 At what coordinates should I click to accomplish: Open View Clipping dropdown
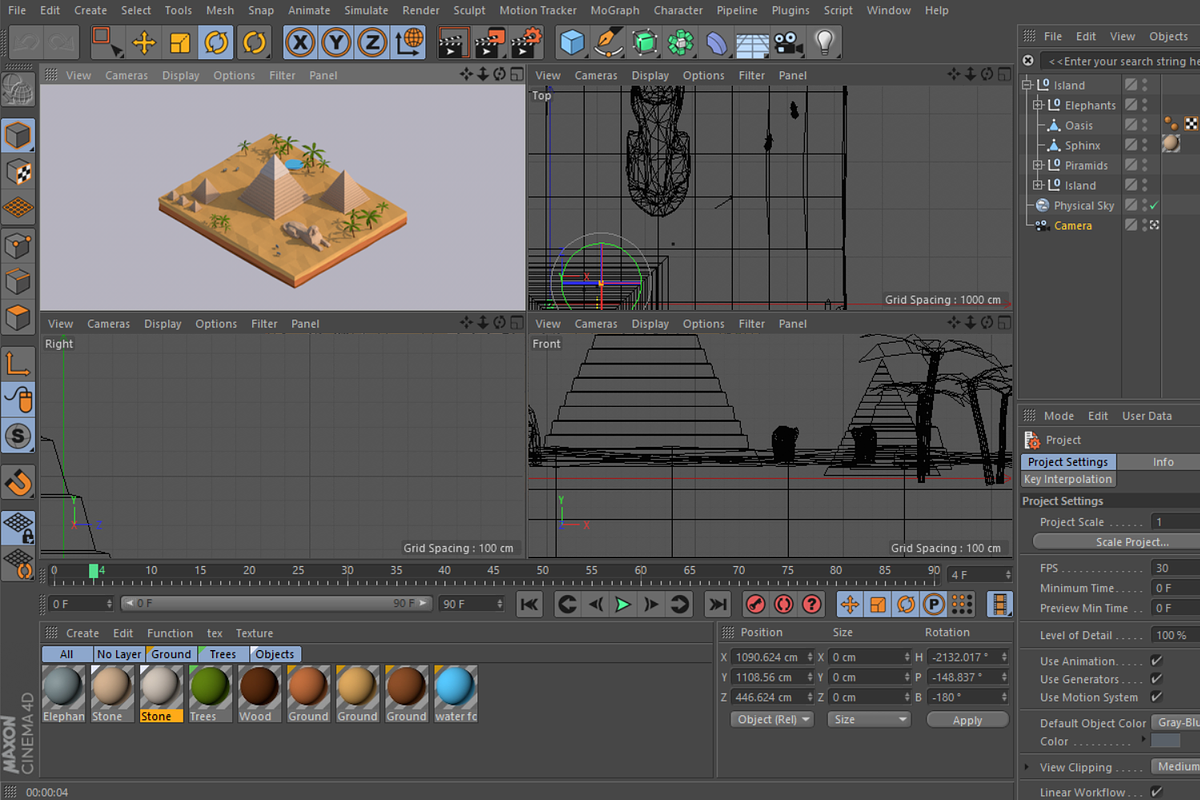(1176, 767)
